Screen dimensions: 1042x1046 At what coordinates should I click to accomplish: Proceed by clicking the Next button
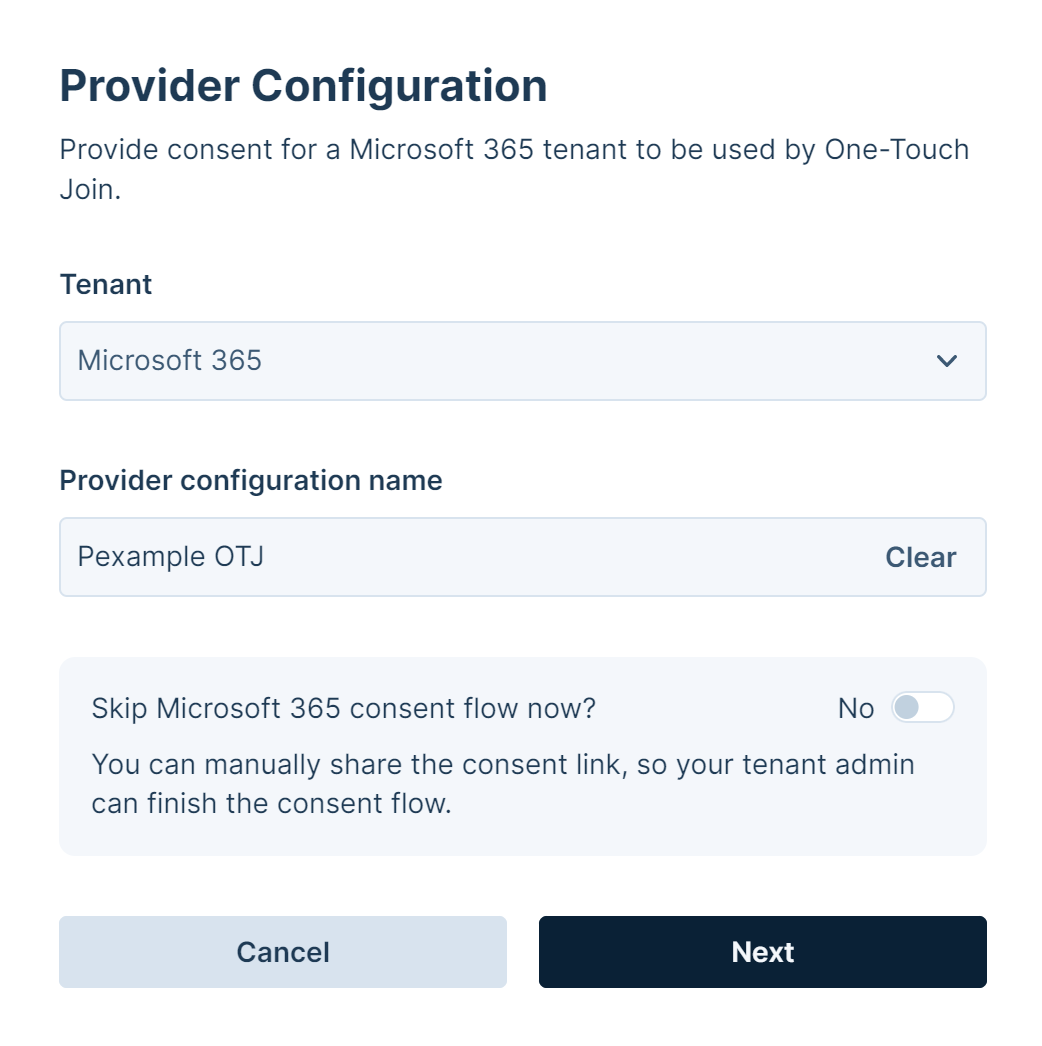[x=762, y=952]
